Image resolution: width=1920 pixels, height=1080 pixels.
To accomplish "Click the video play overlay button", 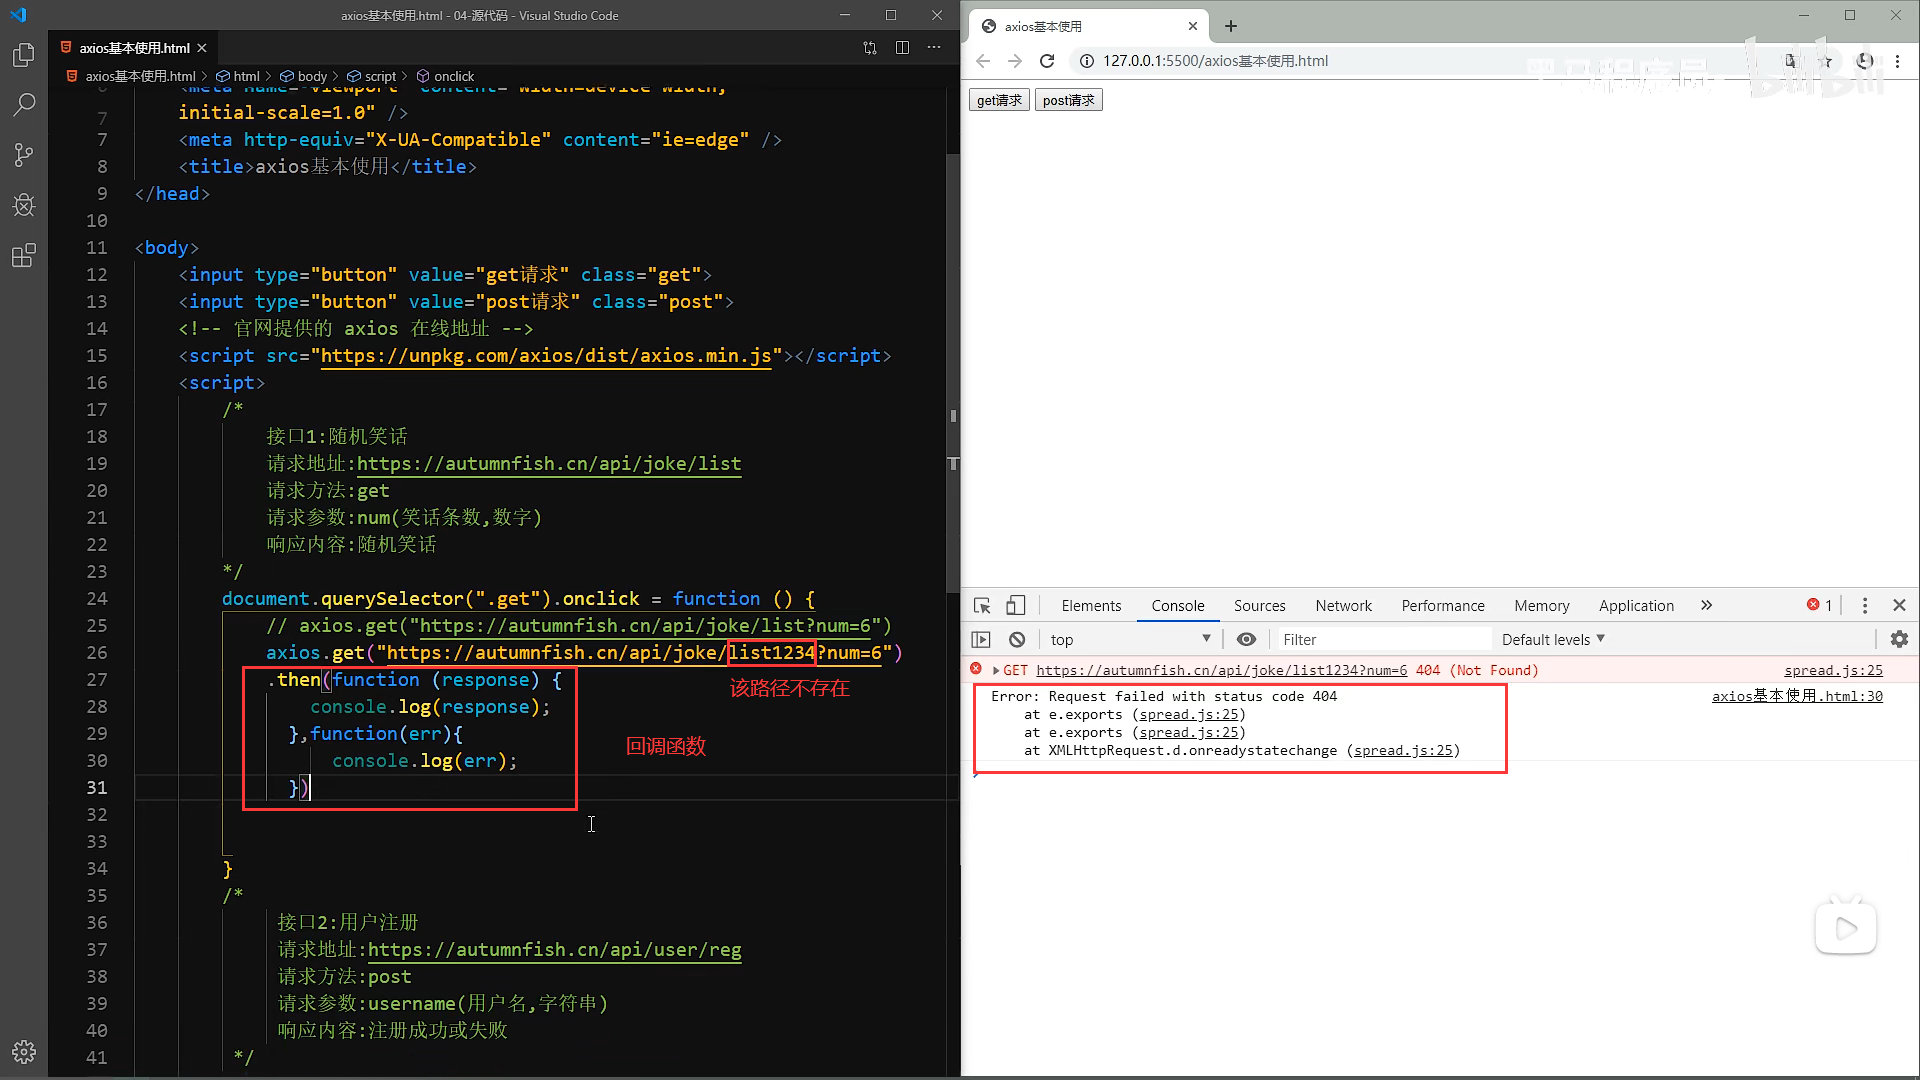I will tap(1845, 927).
